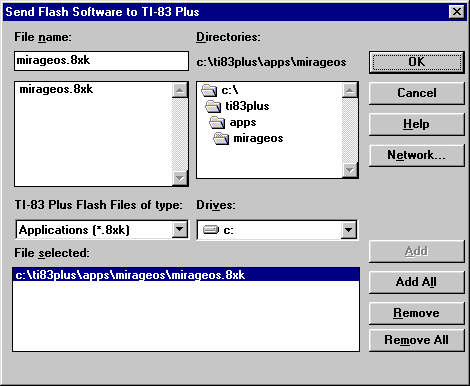Click the directories list scroll down arrow

pos(350,170)
